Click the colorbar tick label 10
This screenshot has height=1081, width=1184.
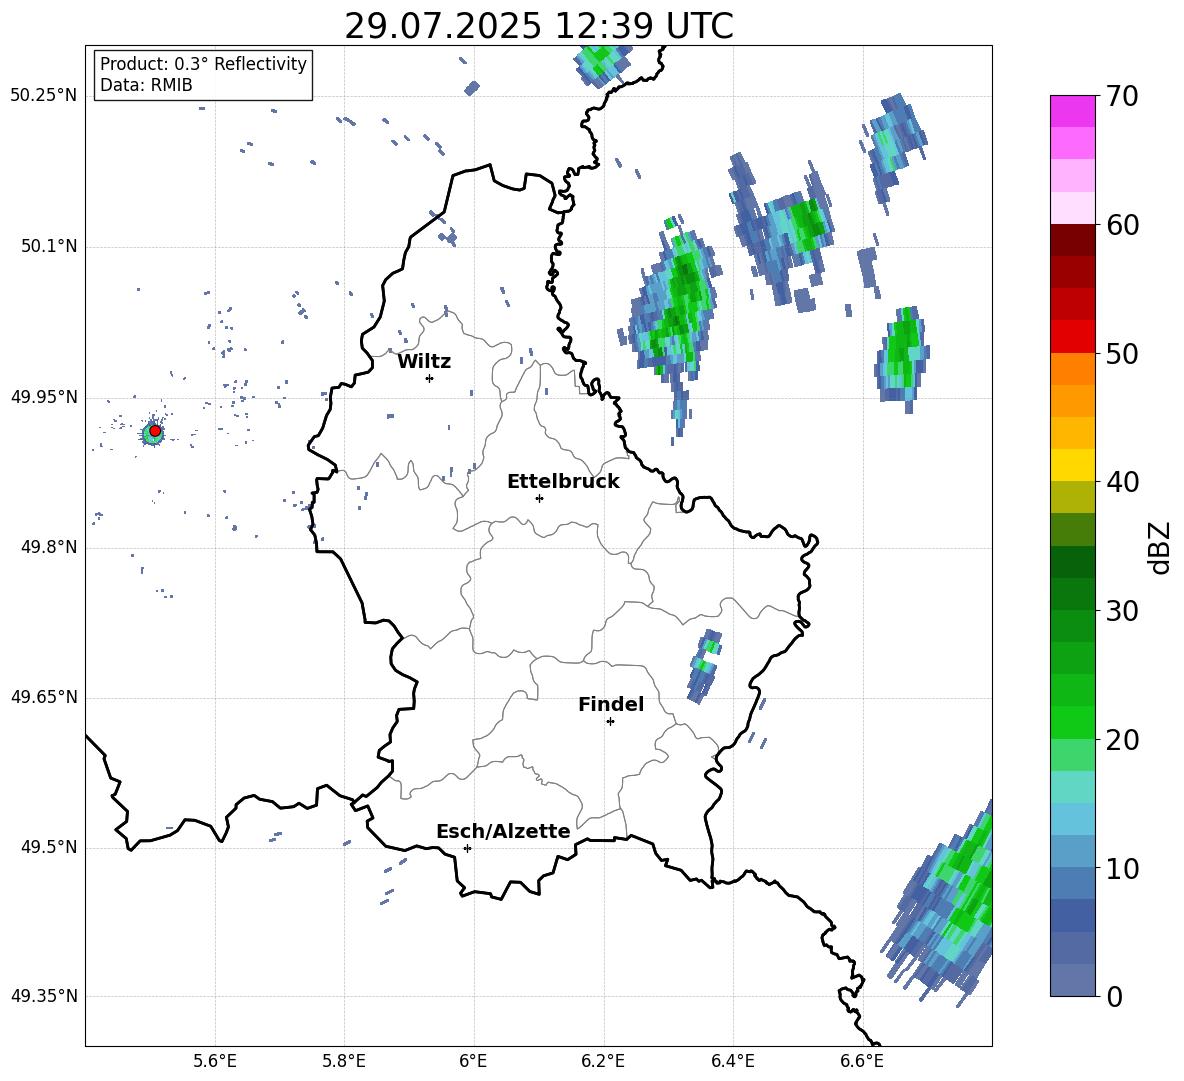click(1121, 868)
